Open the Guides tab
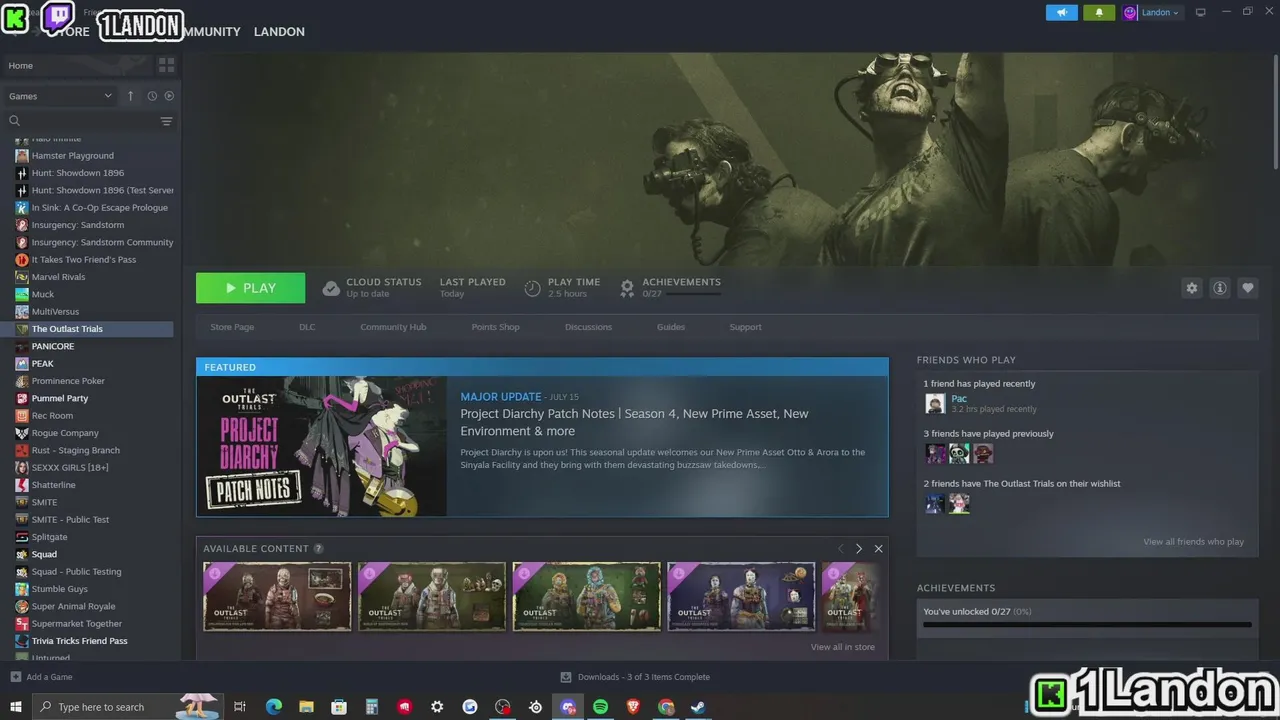This screenshot has width=1280, height=720. [x=671, y=327]
